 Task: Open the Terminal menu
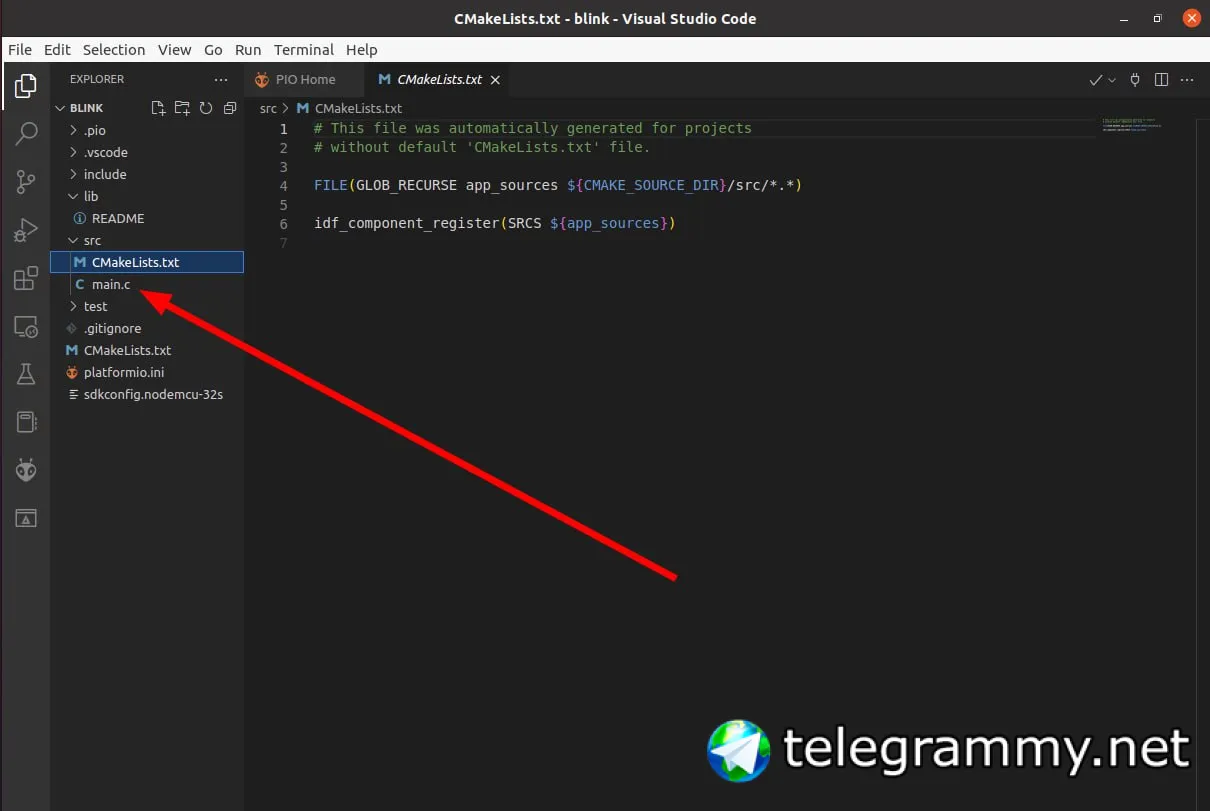[304, 49]
